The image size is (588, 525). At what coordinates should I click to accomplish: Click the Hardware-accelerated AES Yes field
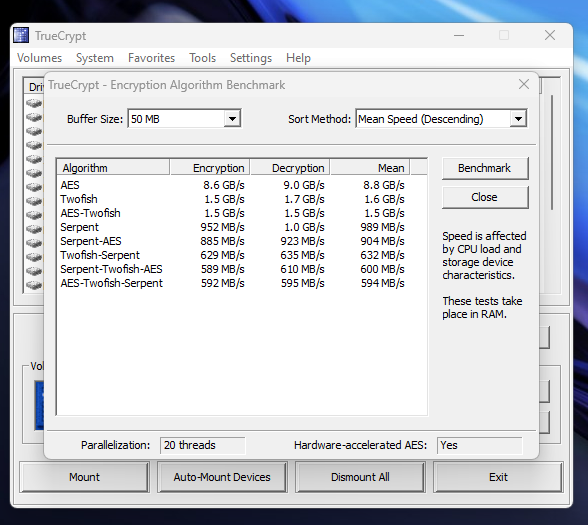pos(480,445)
